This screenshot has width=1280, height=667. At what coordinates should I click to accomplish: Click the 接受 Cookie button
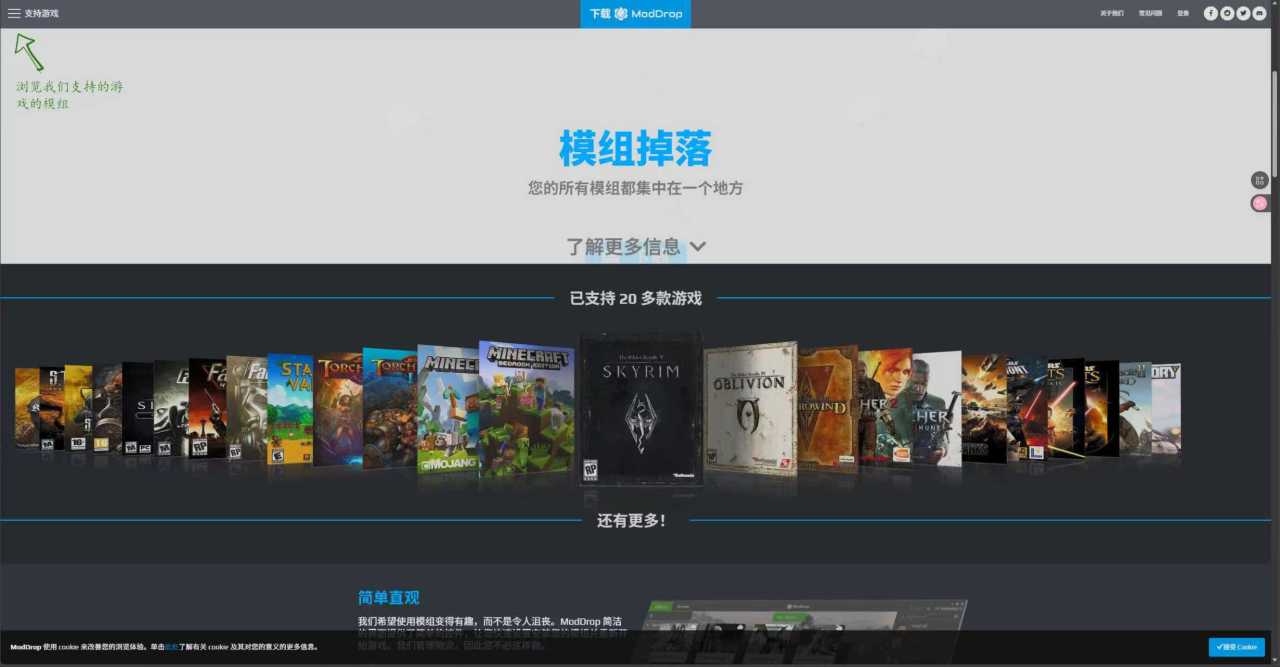(1236, 647)
